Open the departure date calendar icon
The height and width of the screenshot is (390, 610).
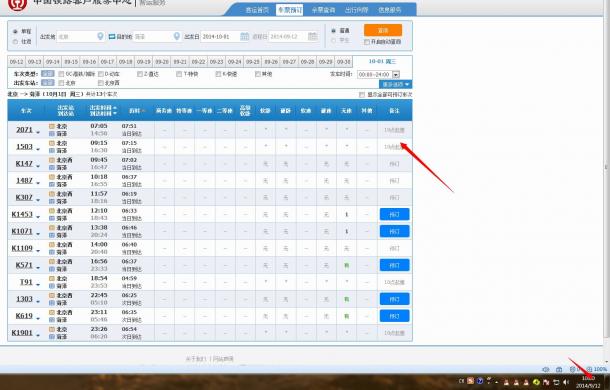(244, 37)
